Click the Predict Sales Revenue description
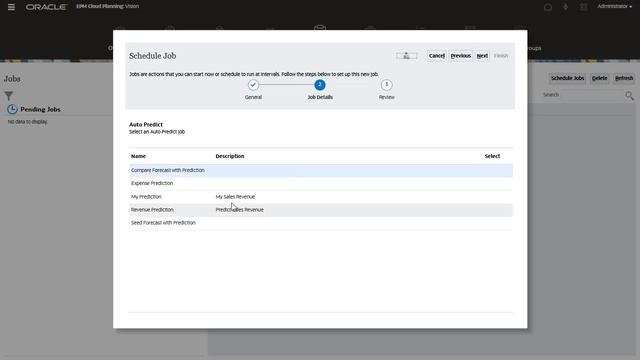640x360 pixels. [239, 210]
